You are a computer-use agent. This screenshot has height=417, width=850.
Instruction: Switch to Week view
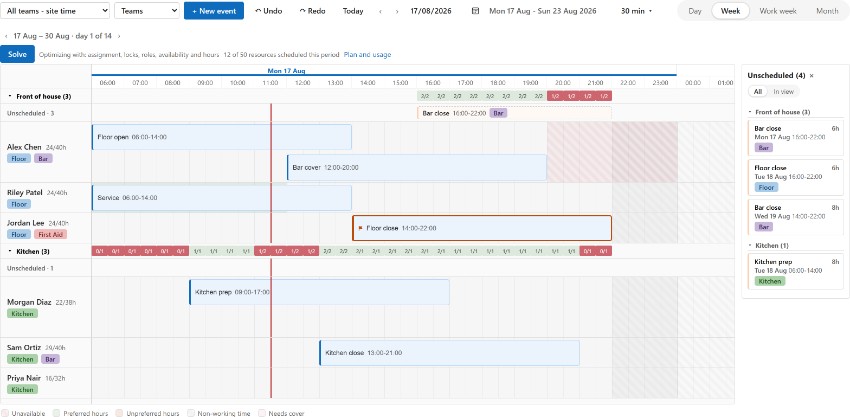tap(730, 11)
